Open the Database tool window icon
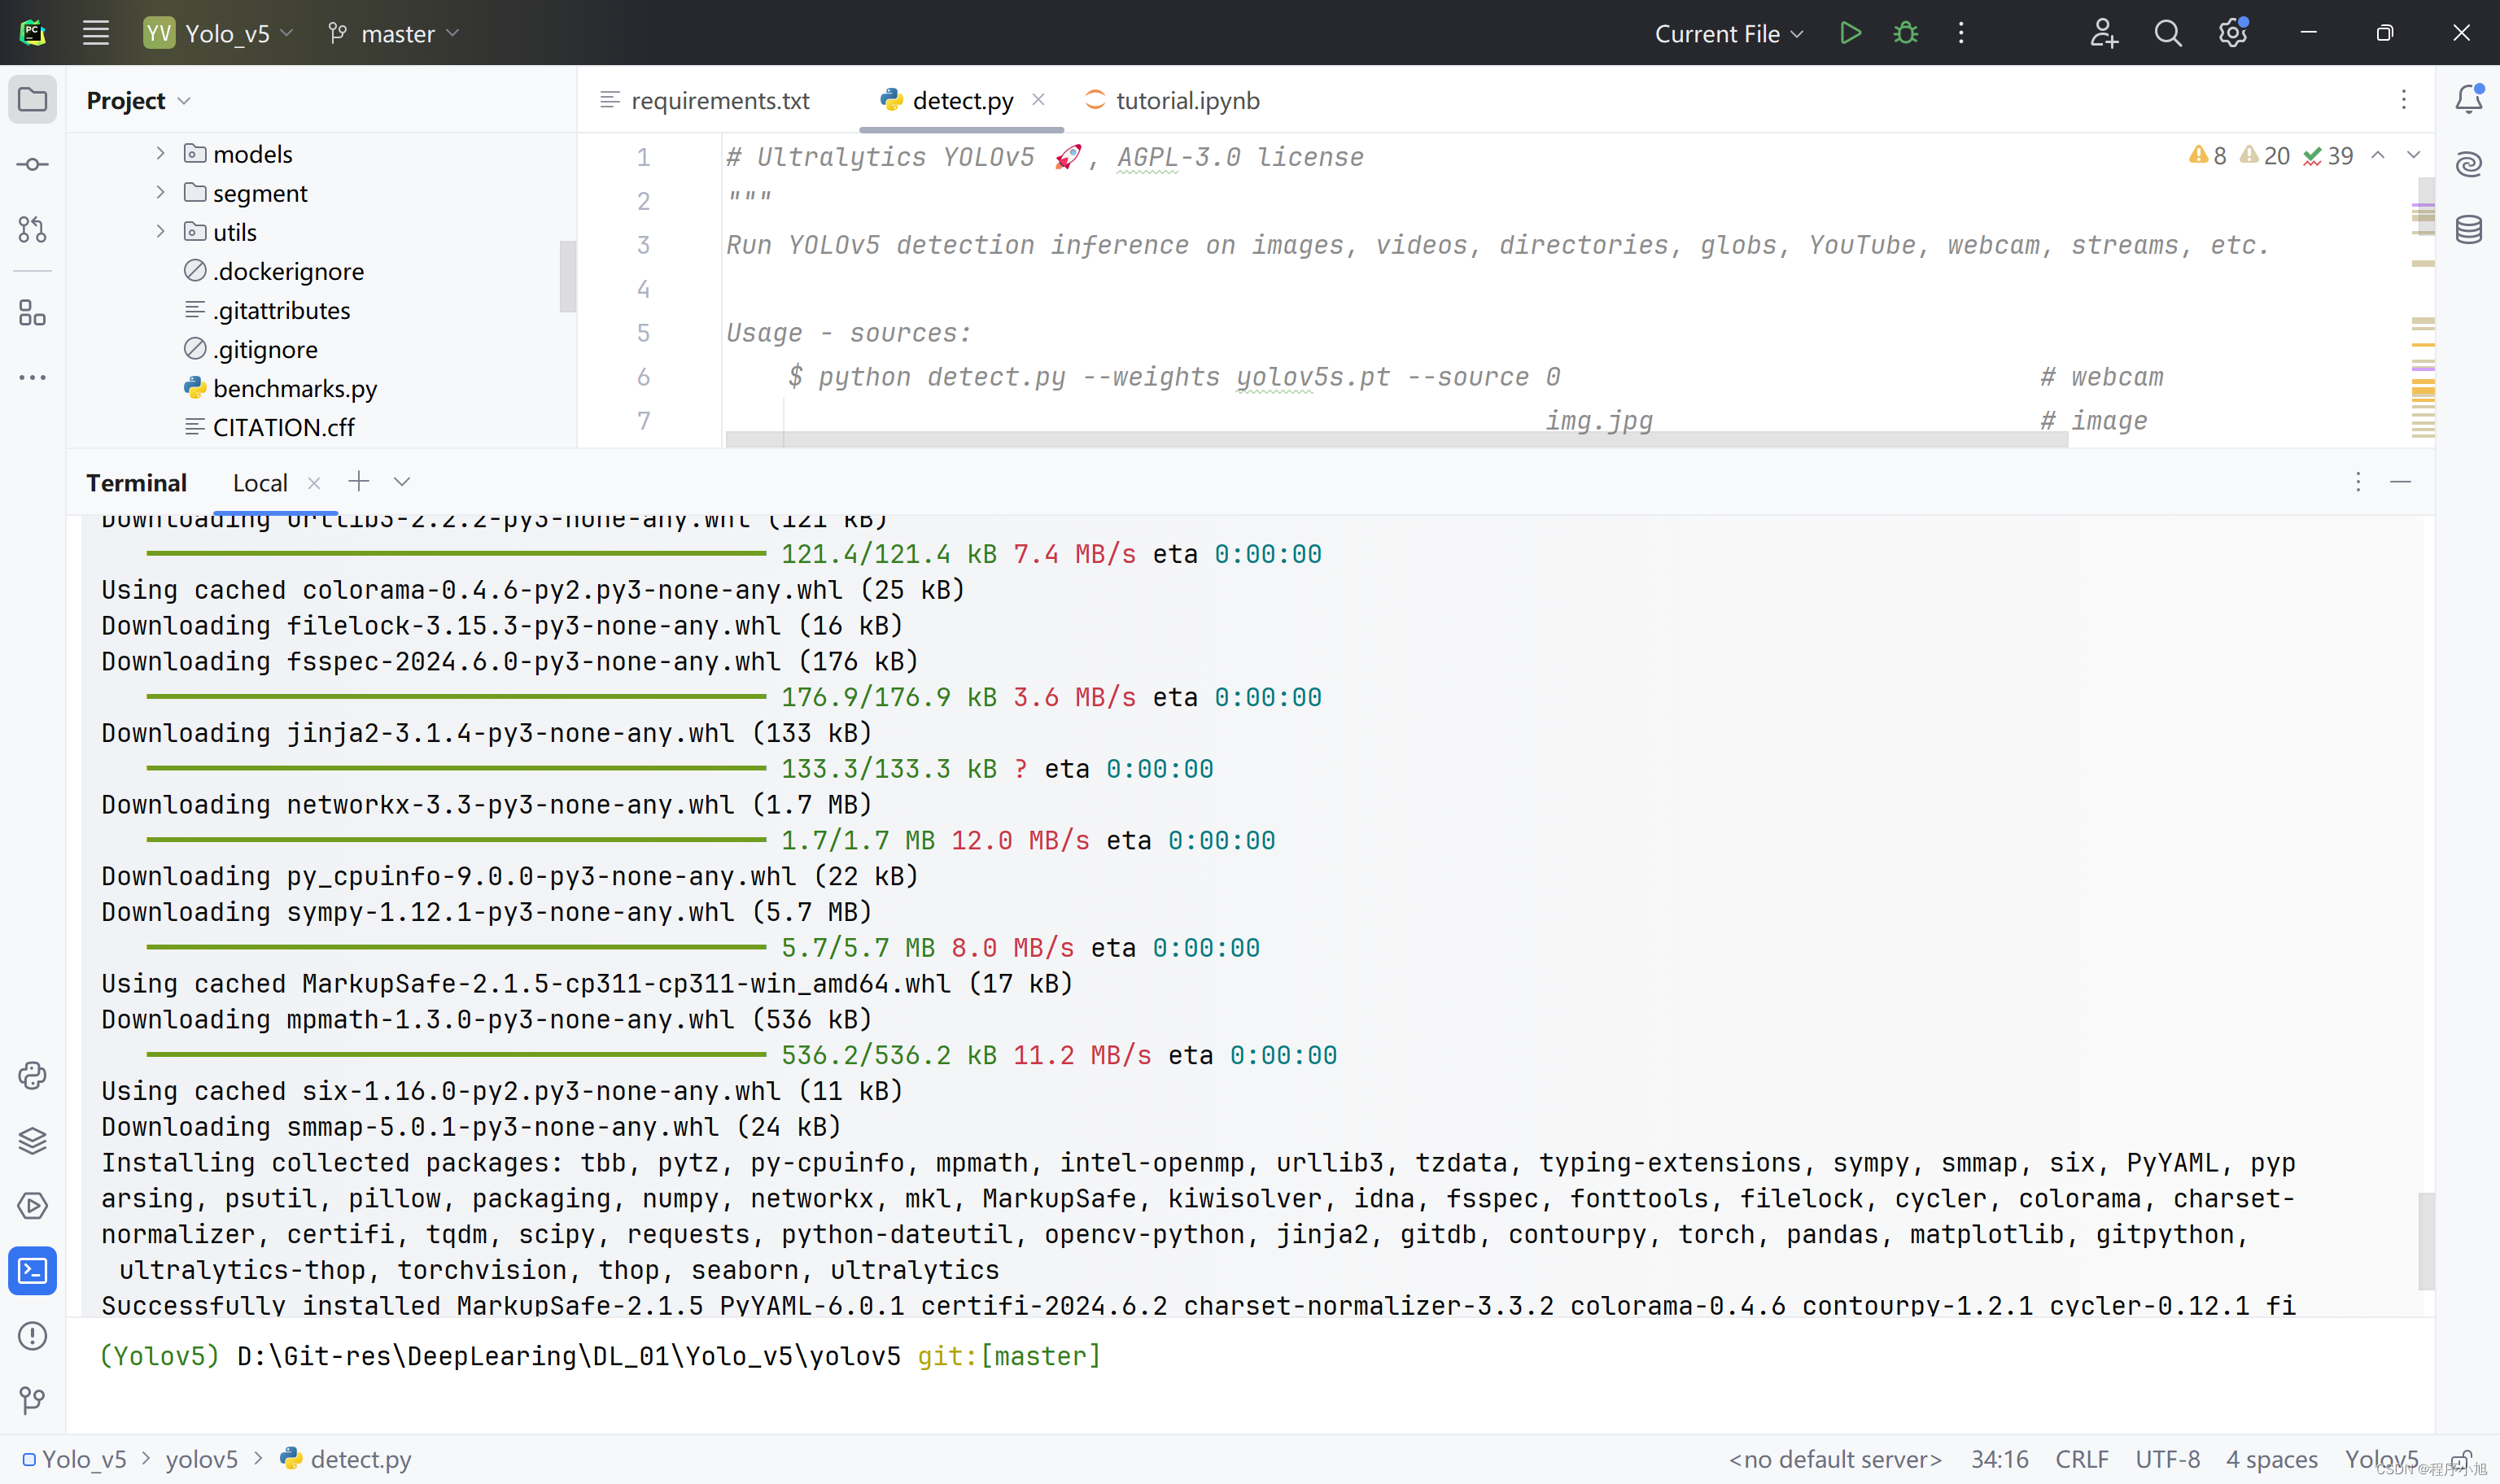 (x=2468, y=230)
